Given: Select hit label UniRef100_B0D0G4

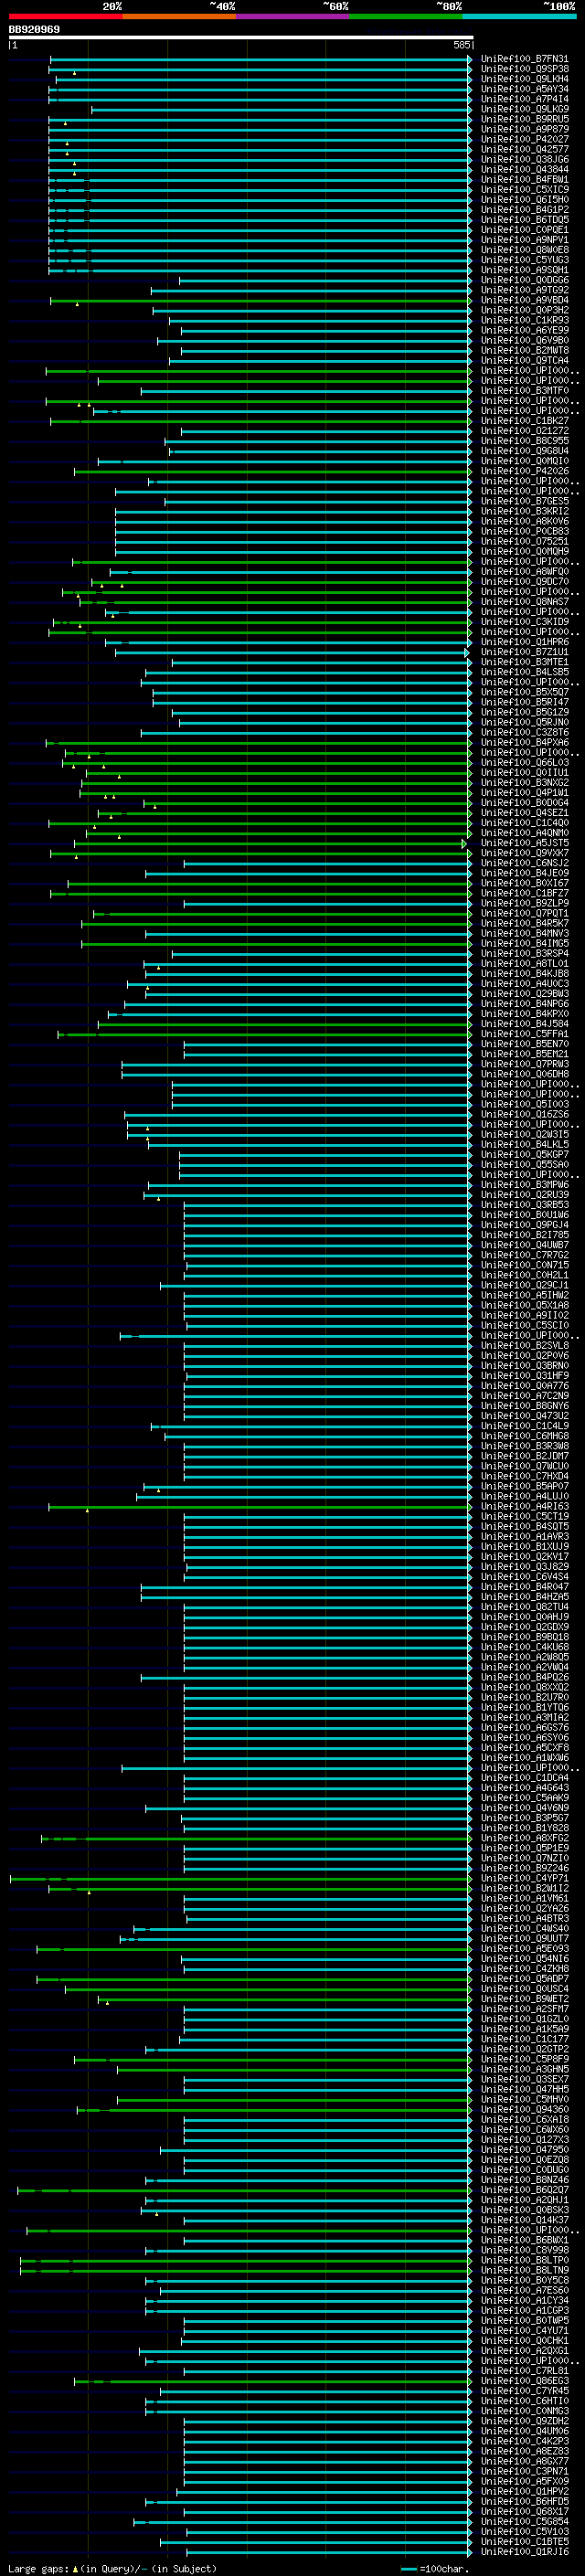Looking at the screenshot, I should [524, 802].
